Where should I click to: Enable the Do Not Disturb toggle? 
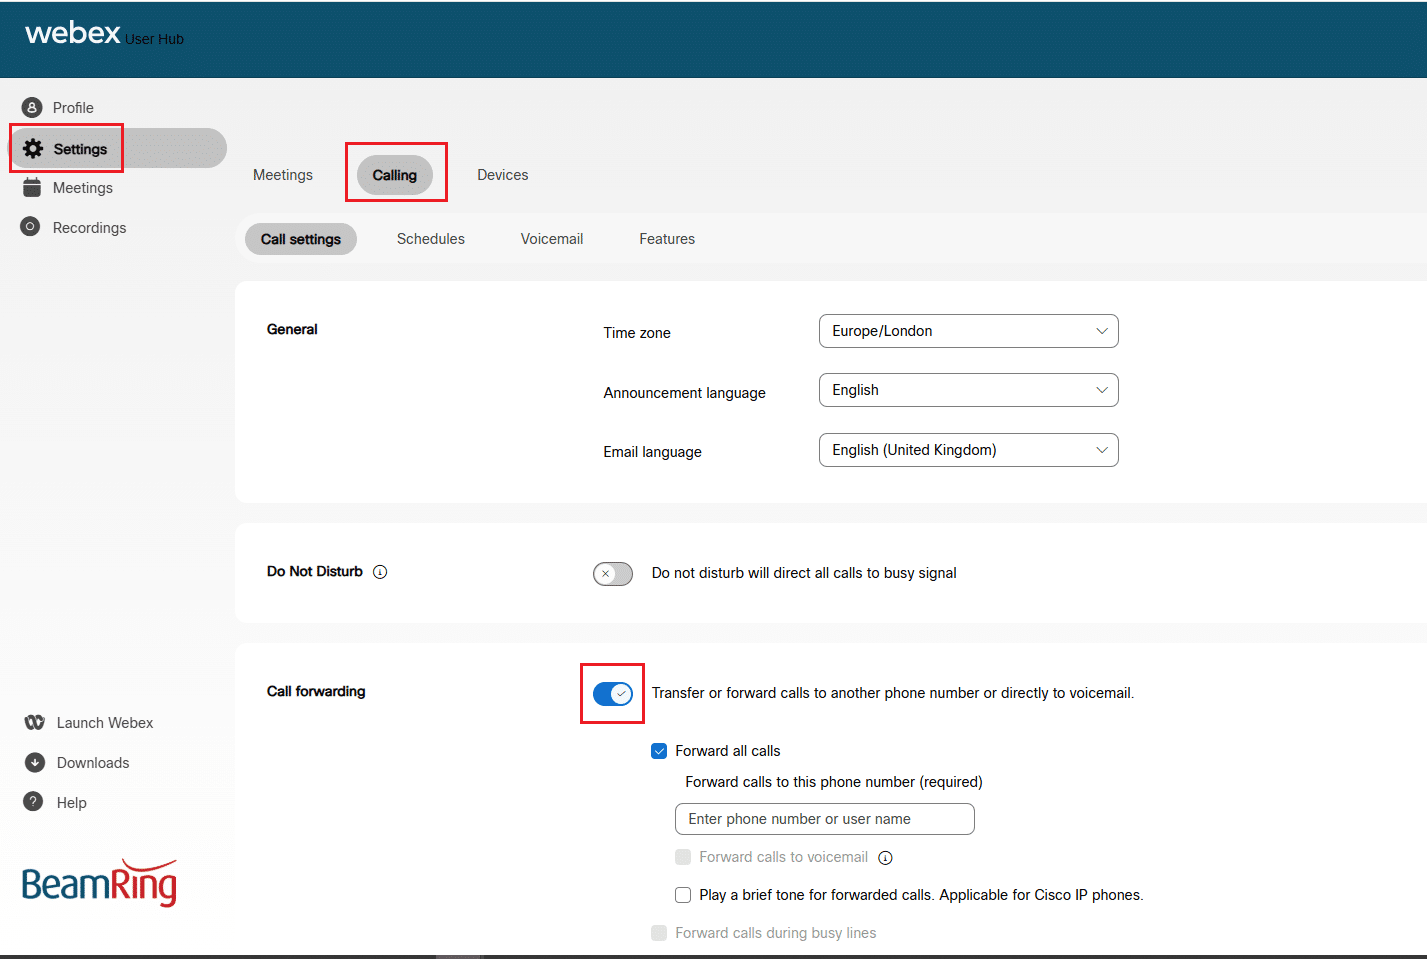pyautogui.click(x=612, y=573)
